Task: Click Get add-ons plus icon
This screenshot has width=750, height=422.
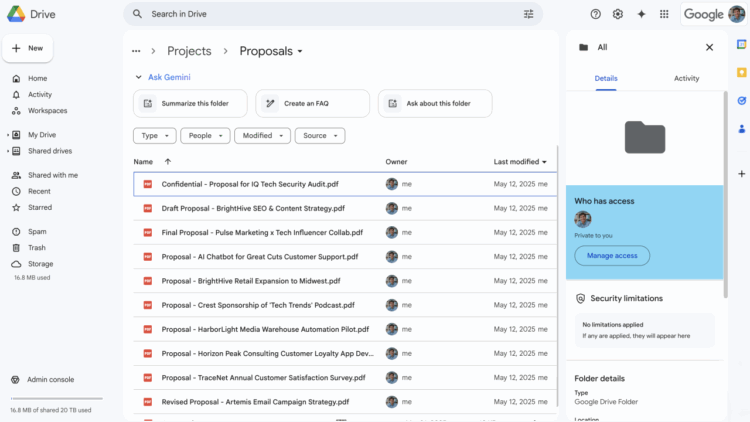Action: [x=741, y=174]
